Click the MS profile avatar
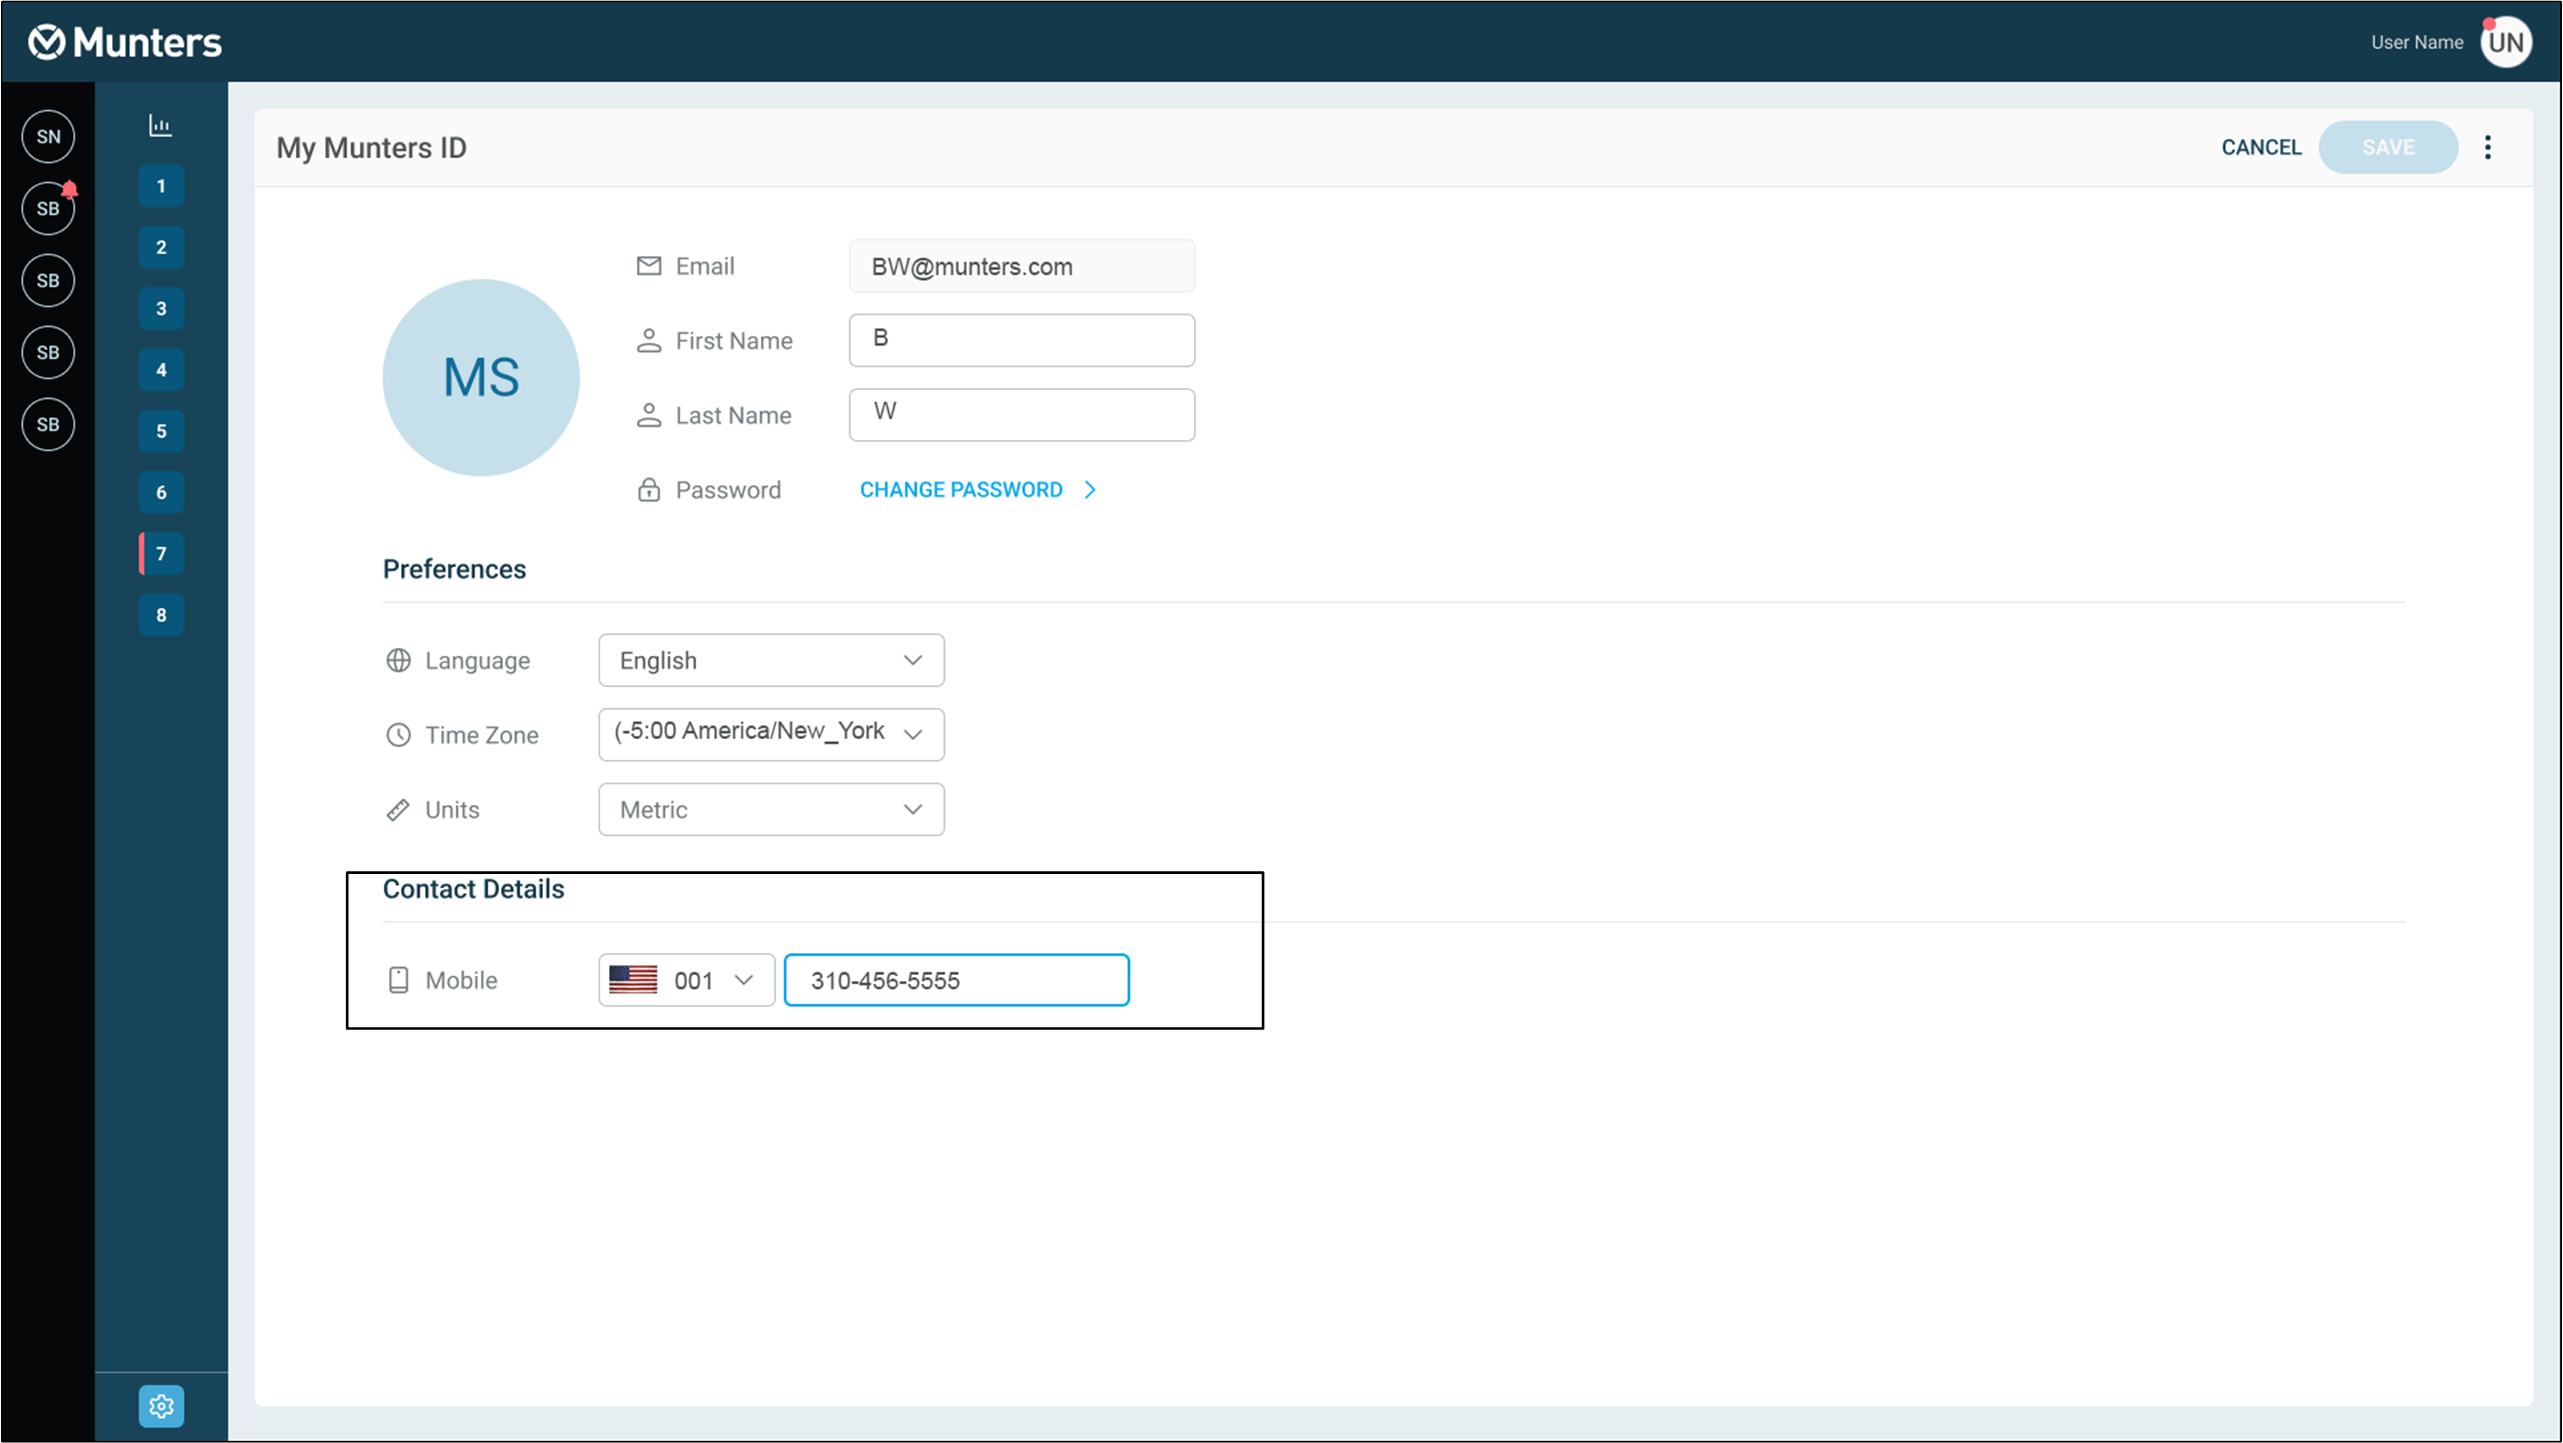The image size is (2563, 1443). 481,377
